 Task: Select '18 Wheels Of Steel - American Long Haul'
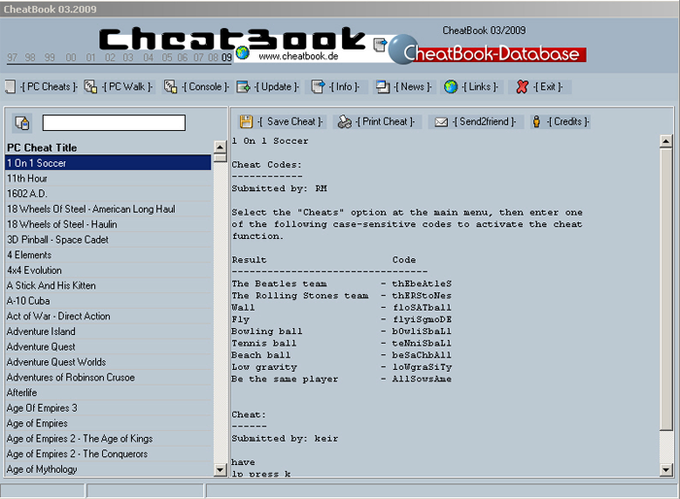108,209
